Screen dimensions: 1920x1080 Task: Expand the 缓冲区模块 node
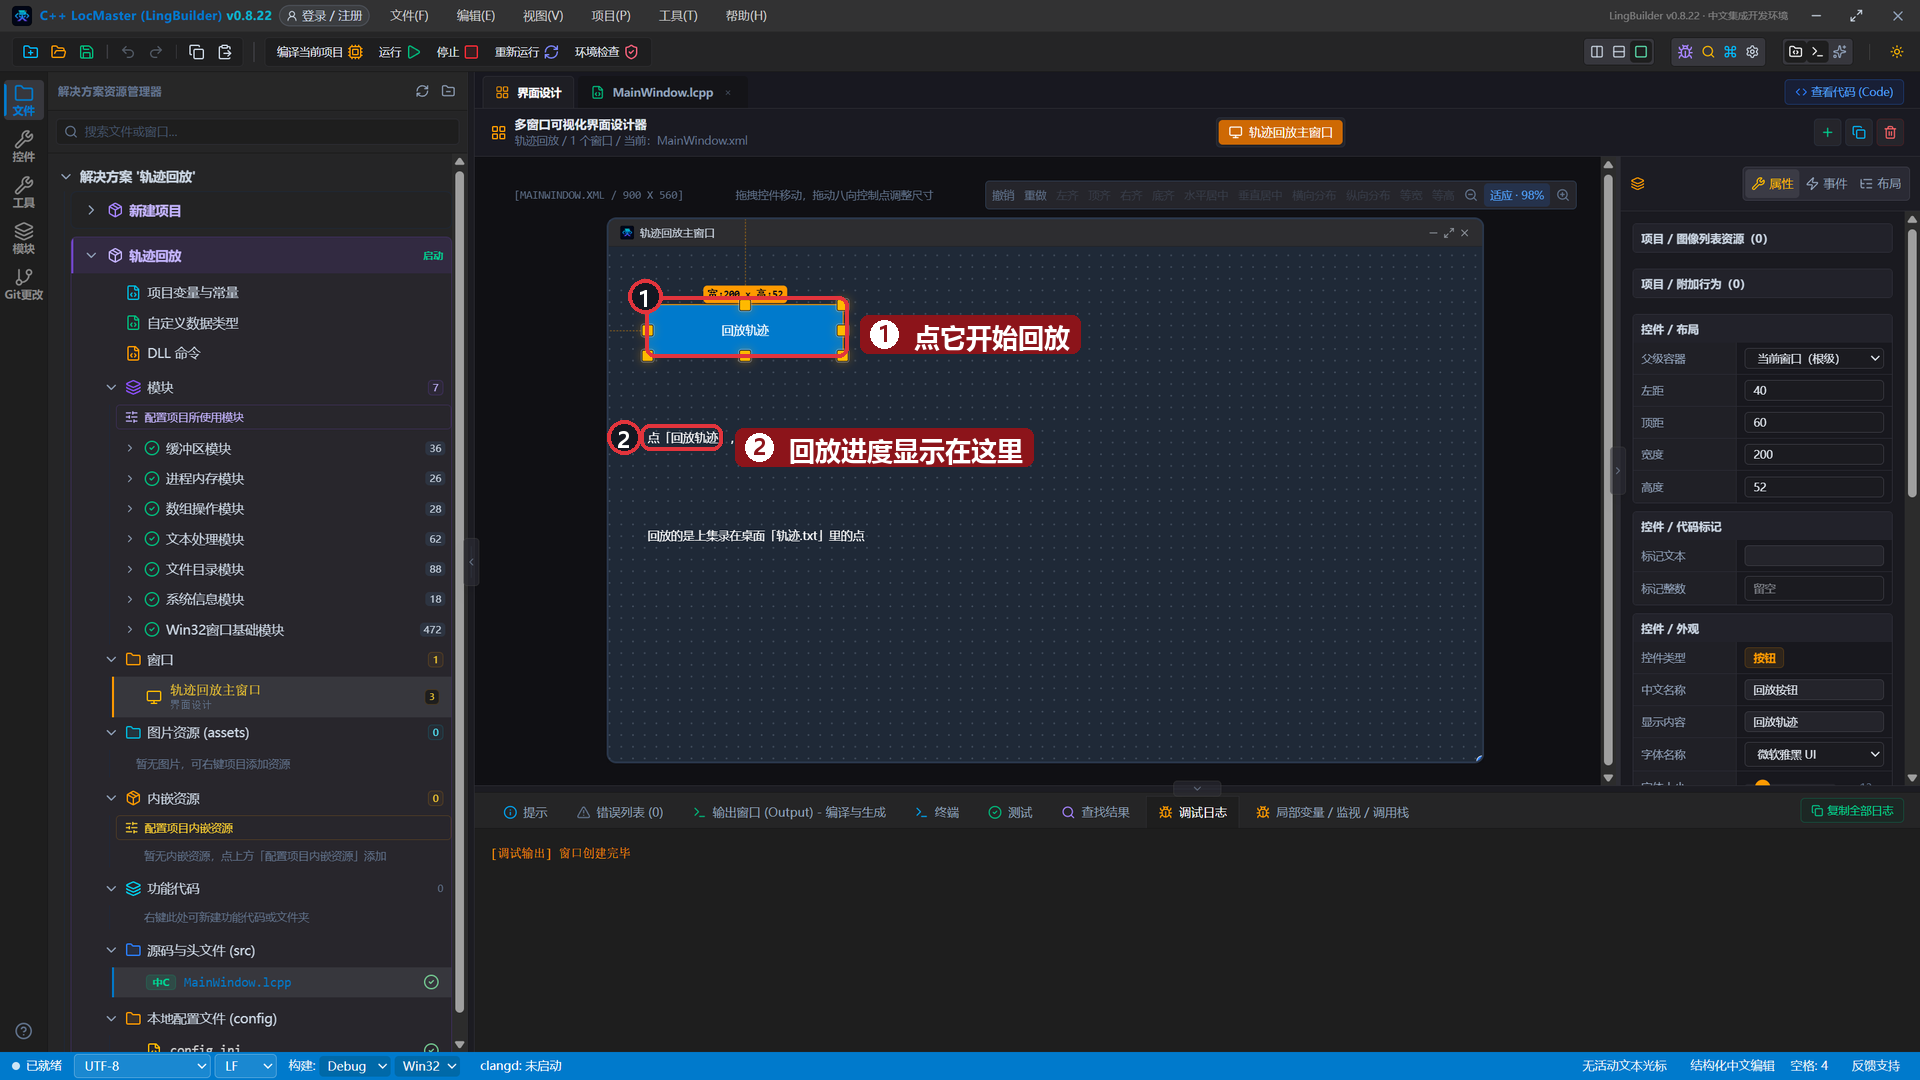click(130, 448)
